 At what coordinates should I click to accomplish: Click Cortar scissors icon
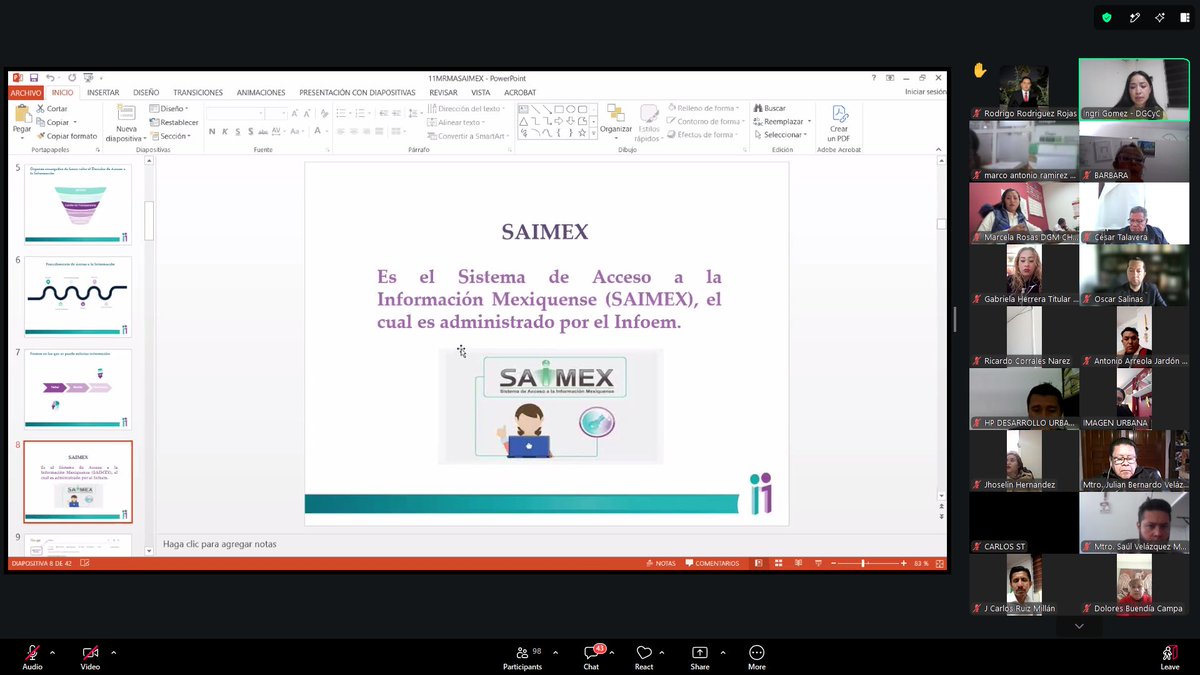coord(40,109)
